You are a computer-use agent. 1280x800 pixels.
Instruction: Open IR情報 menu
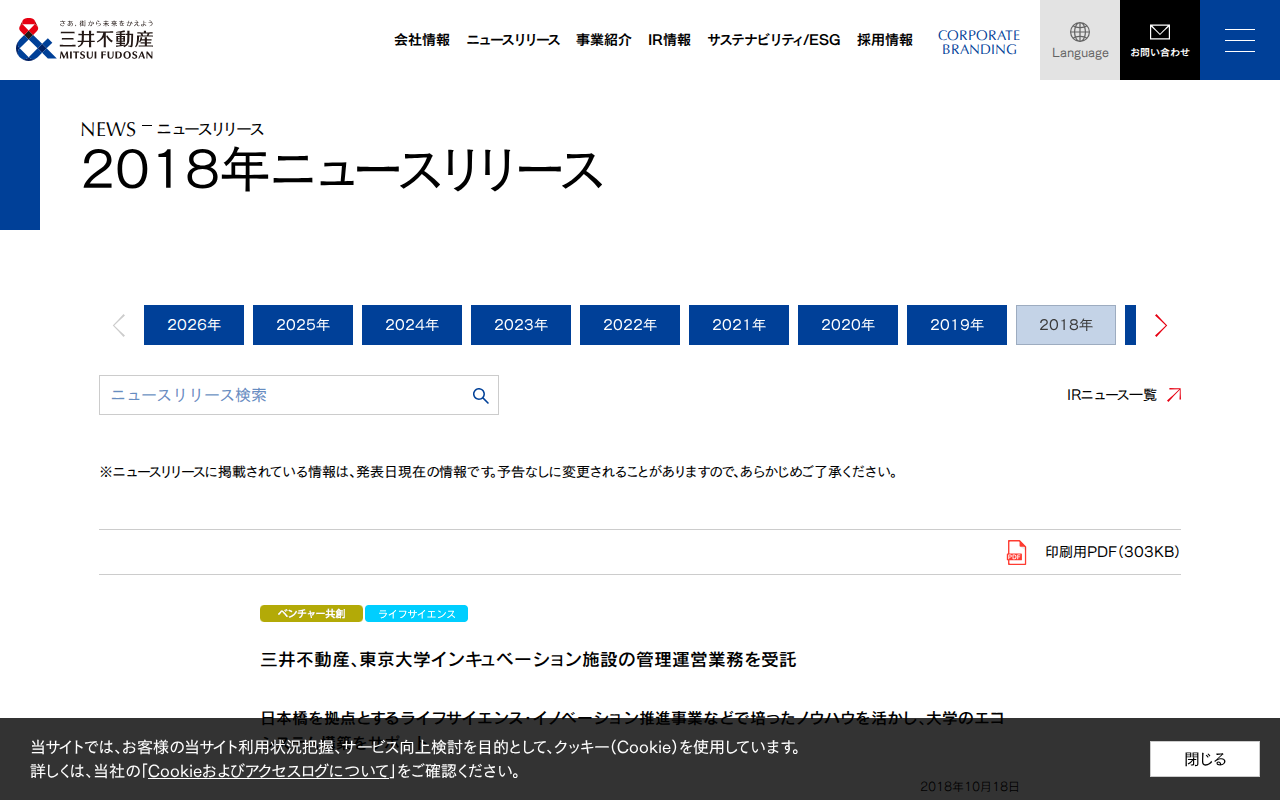point(669,40)
